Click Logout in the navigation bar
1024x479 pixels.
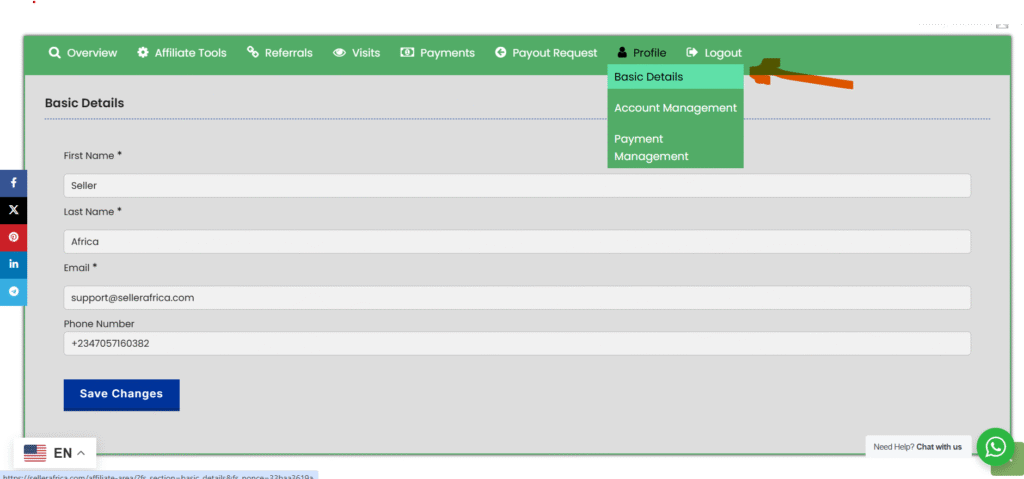pyautogui.click(x=714, y=53)
